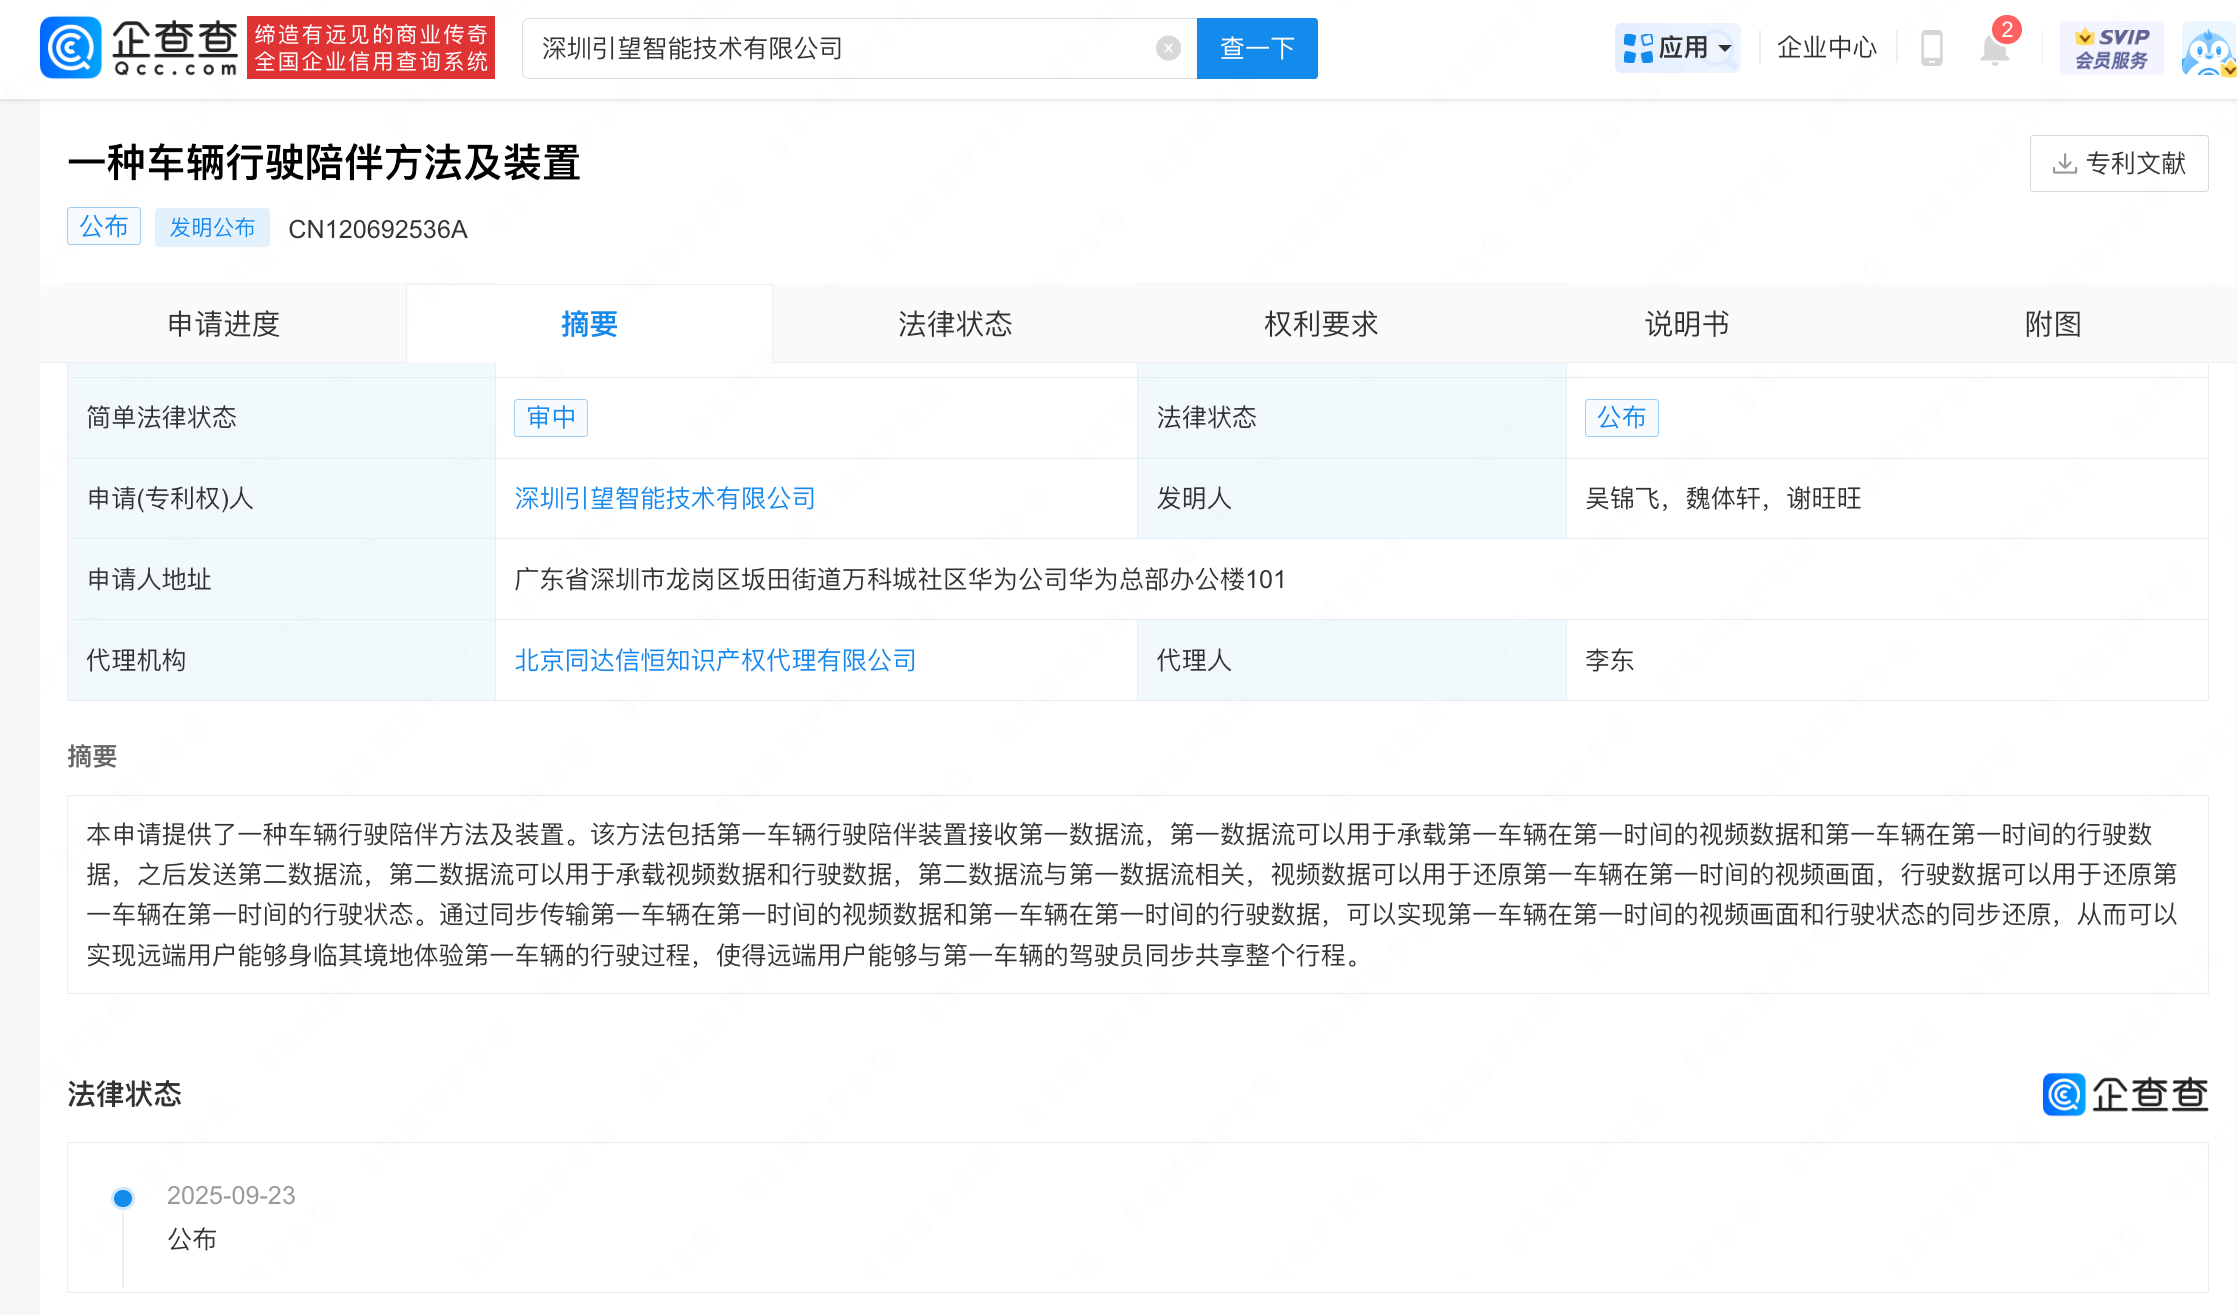The height and width of the screenshot is (1316, 2238).
Task: Open the 附图 tab
Action: click(x=2052, y=324)
